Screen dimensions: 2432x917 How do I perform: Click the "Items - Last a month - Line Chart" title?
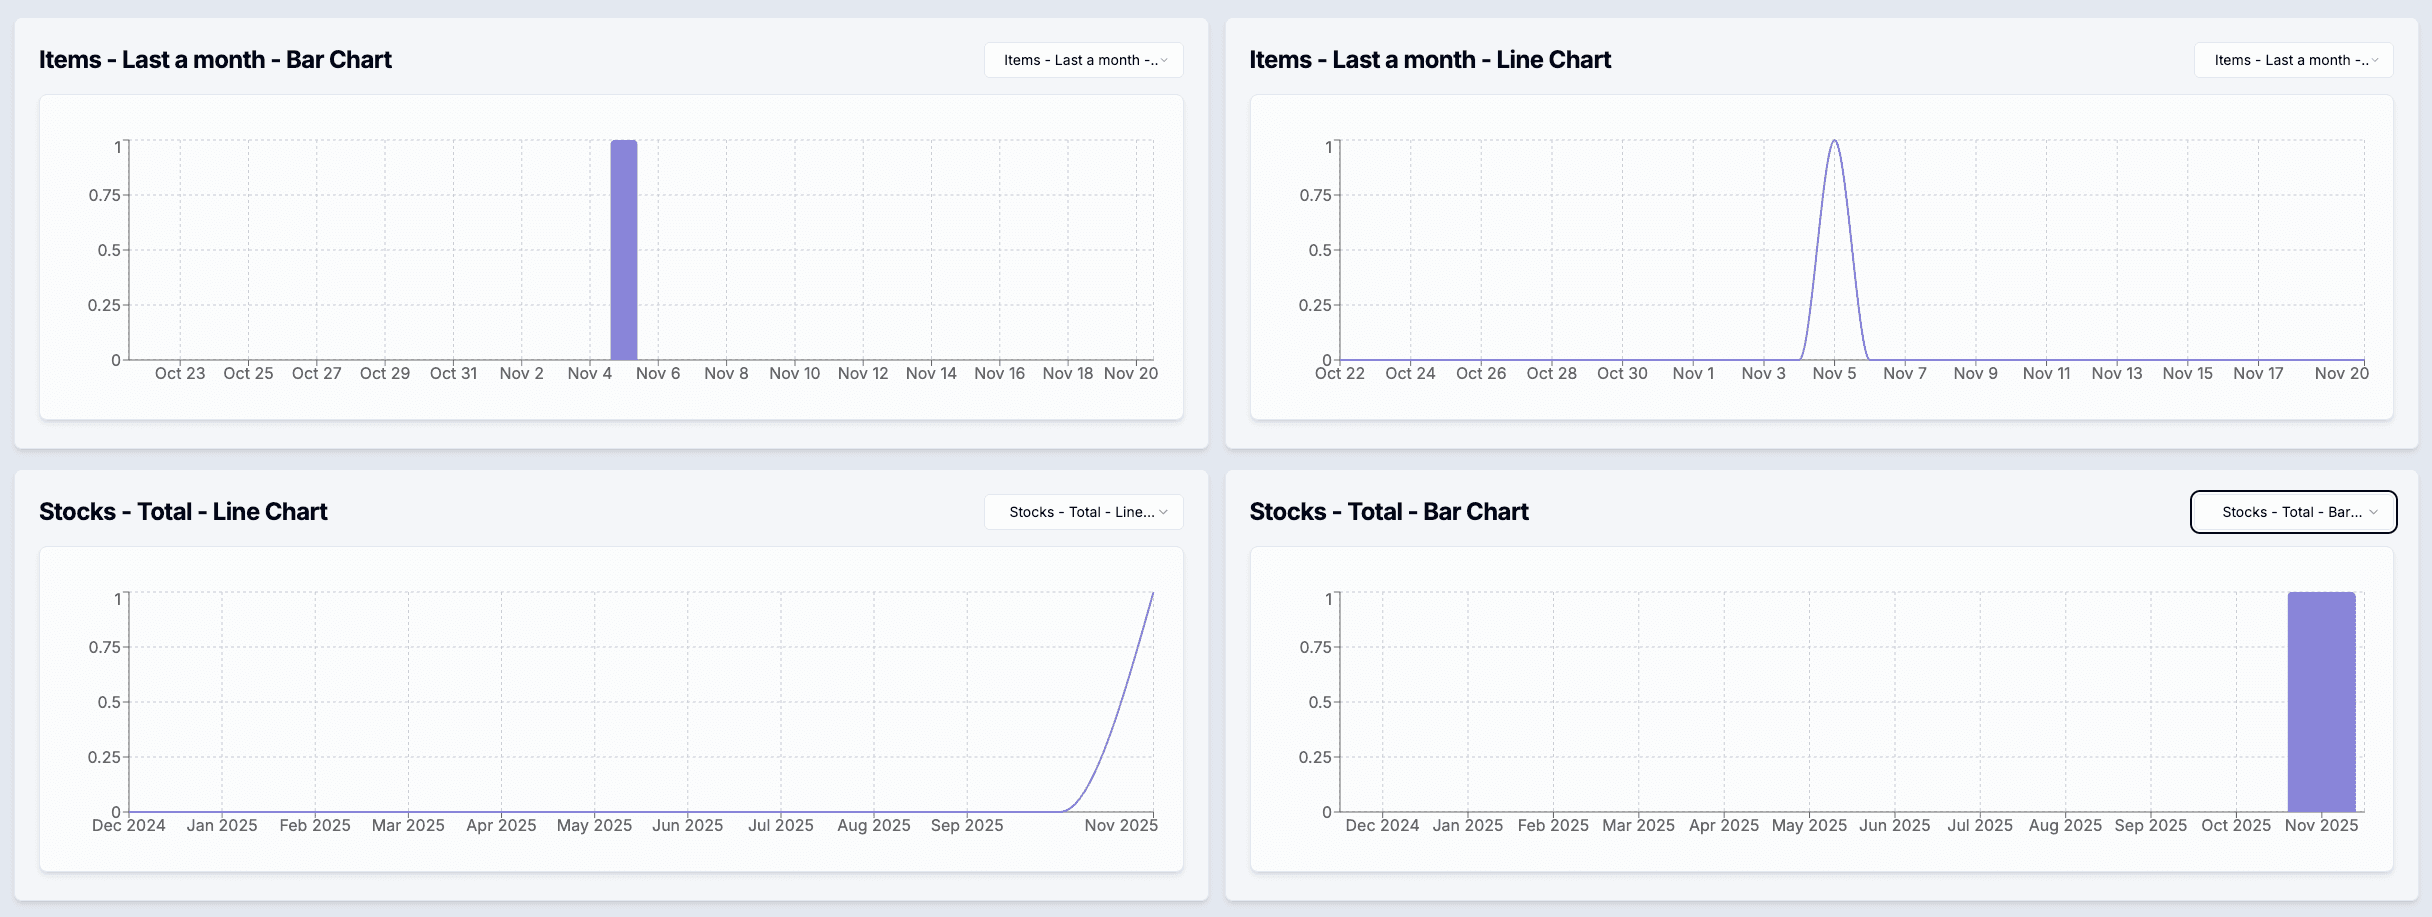(1430, 59)
